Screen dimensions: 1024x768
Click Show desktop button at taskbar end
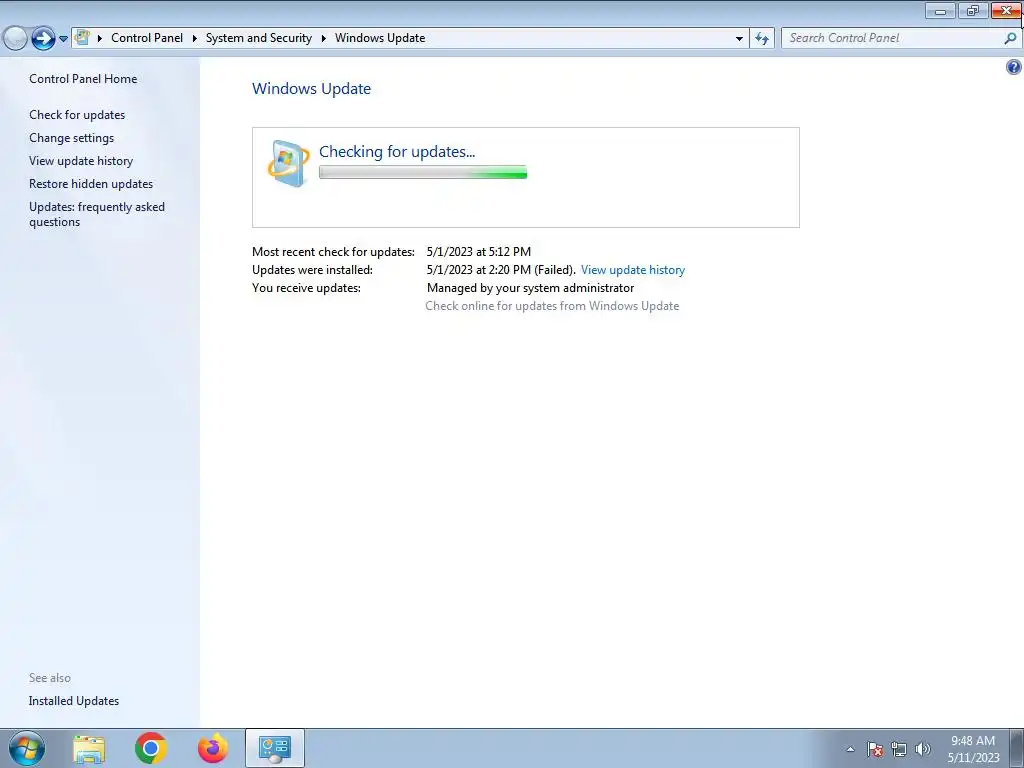pyautogui.click(x=1016, y=748)
